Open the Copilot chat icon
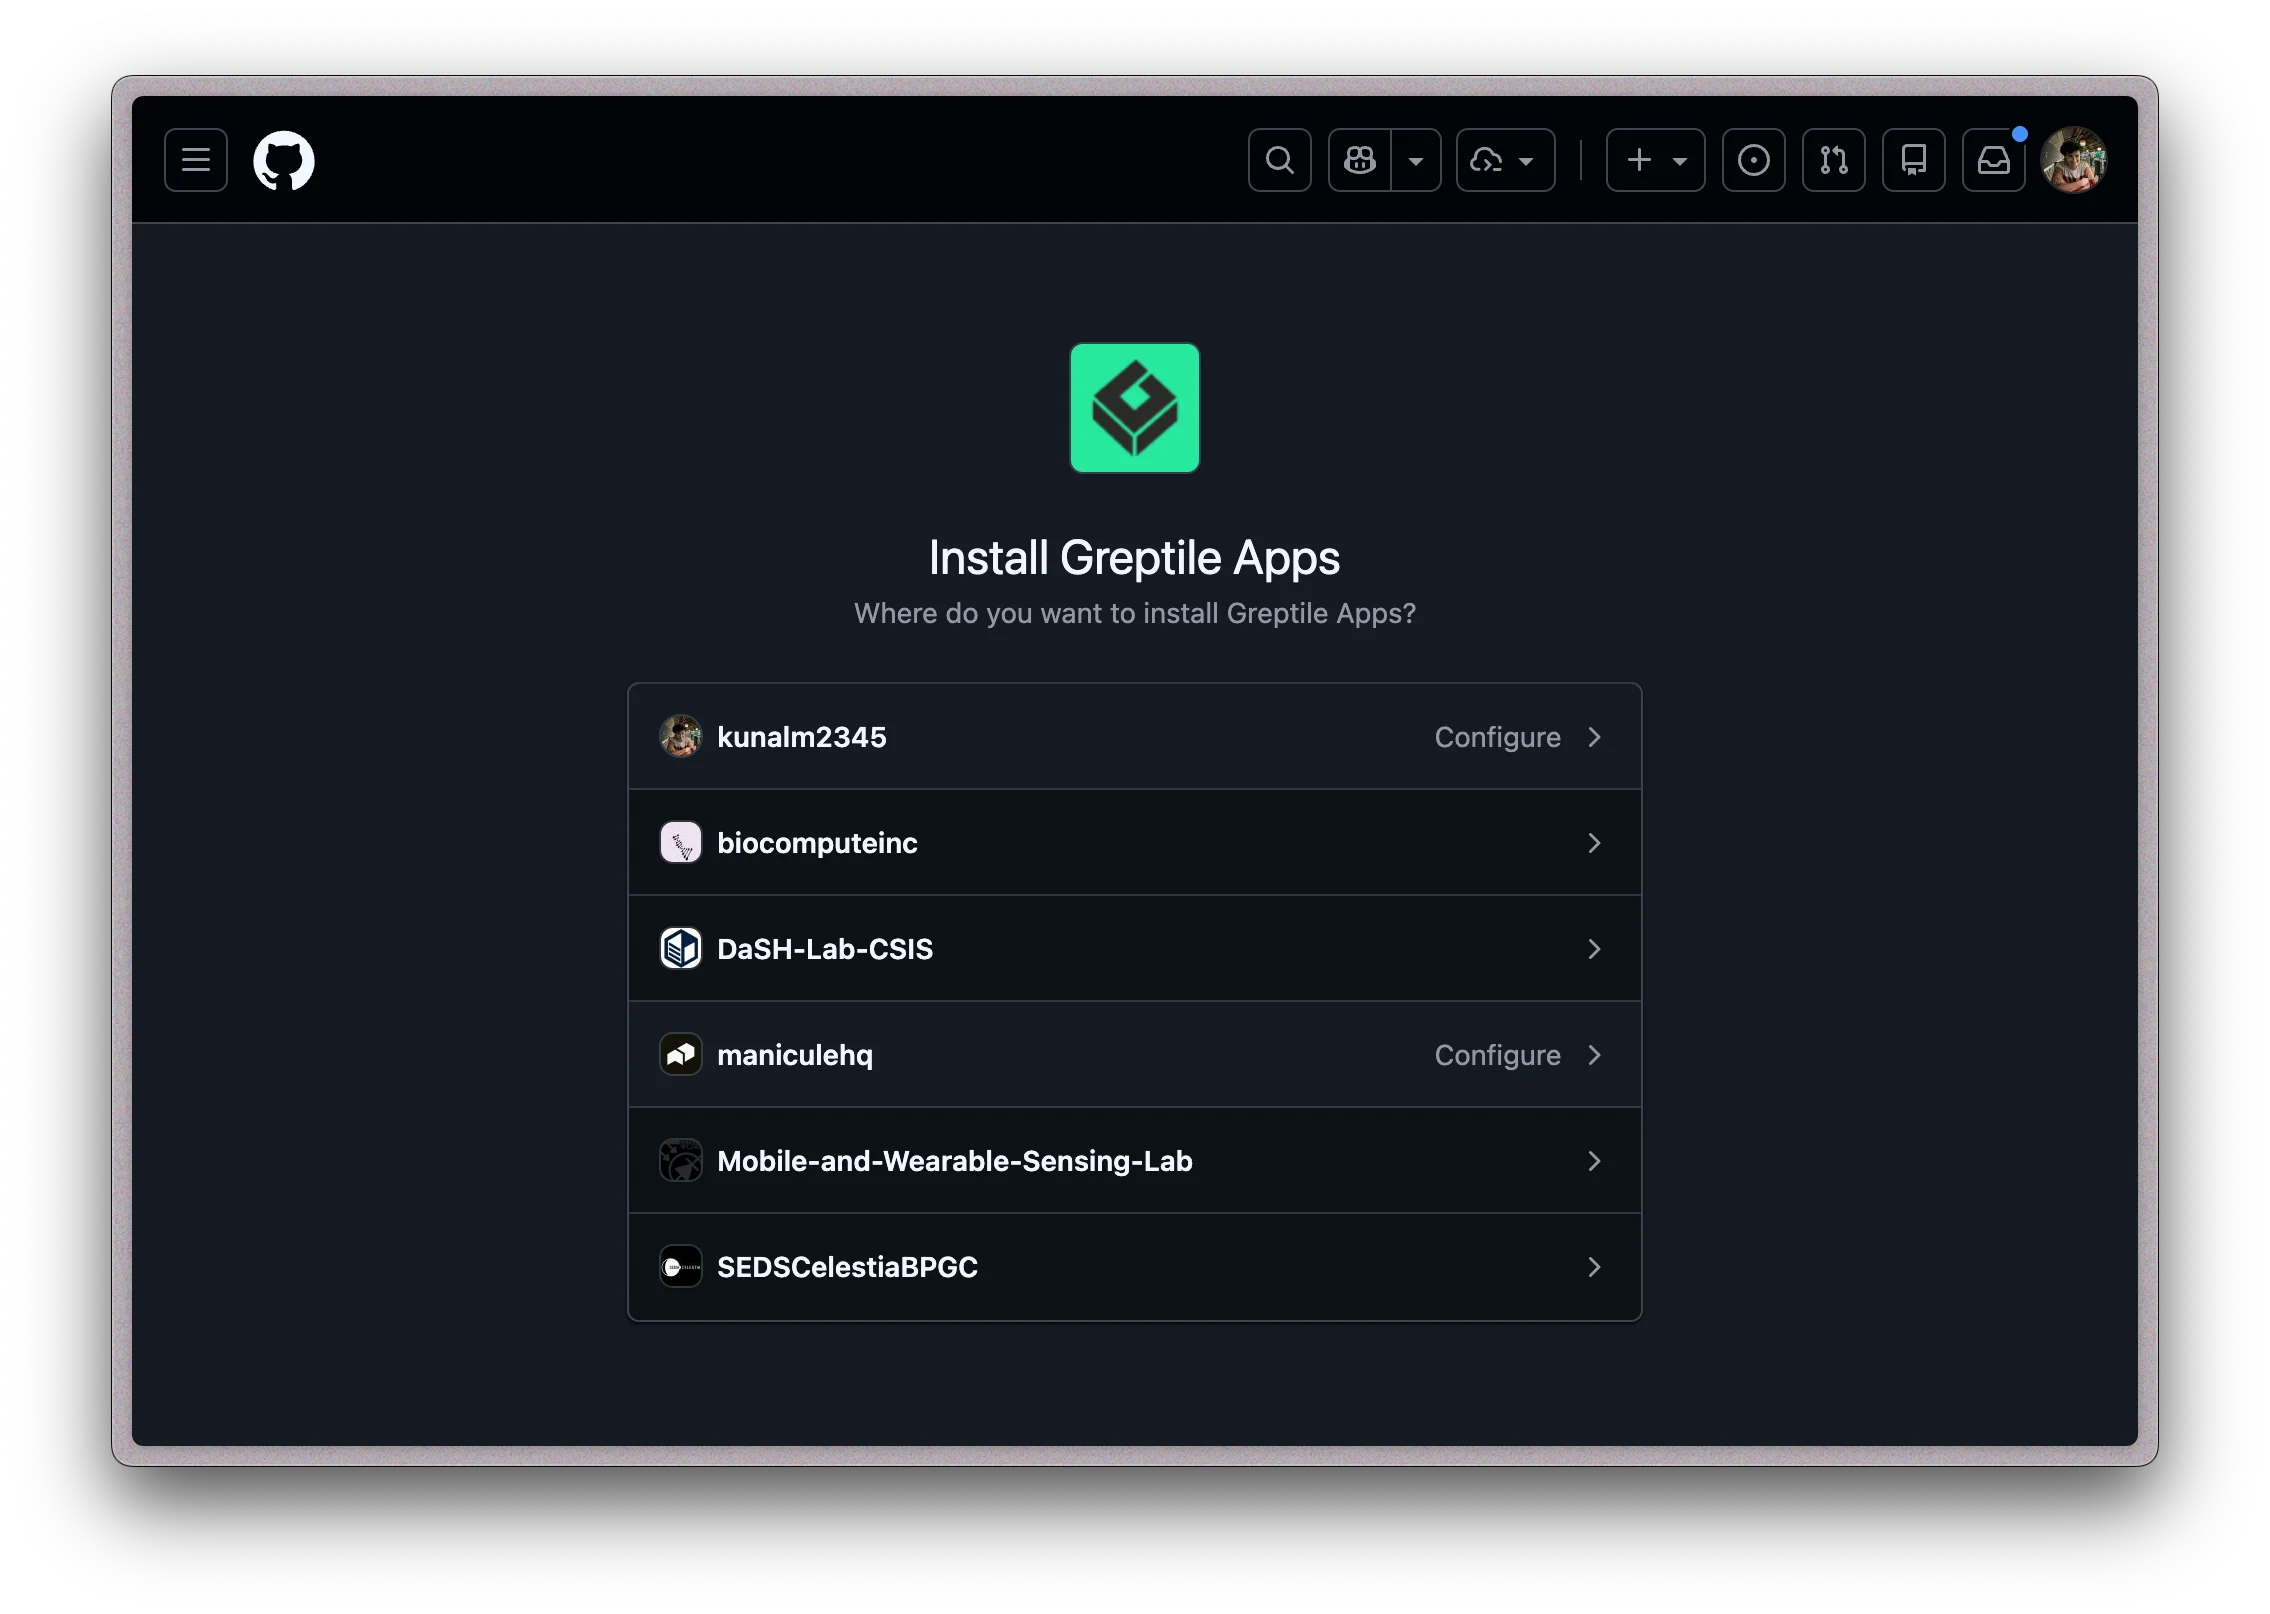This screenshot has height=1614, width=2270. (x=1360, y=160)
